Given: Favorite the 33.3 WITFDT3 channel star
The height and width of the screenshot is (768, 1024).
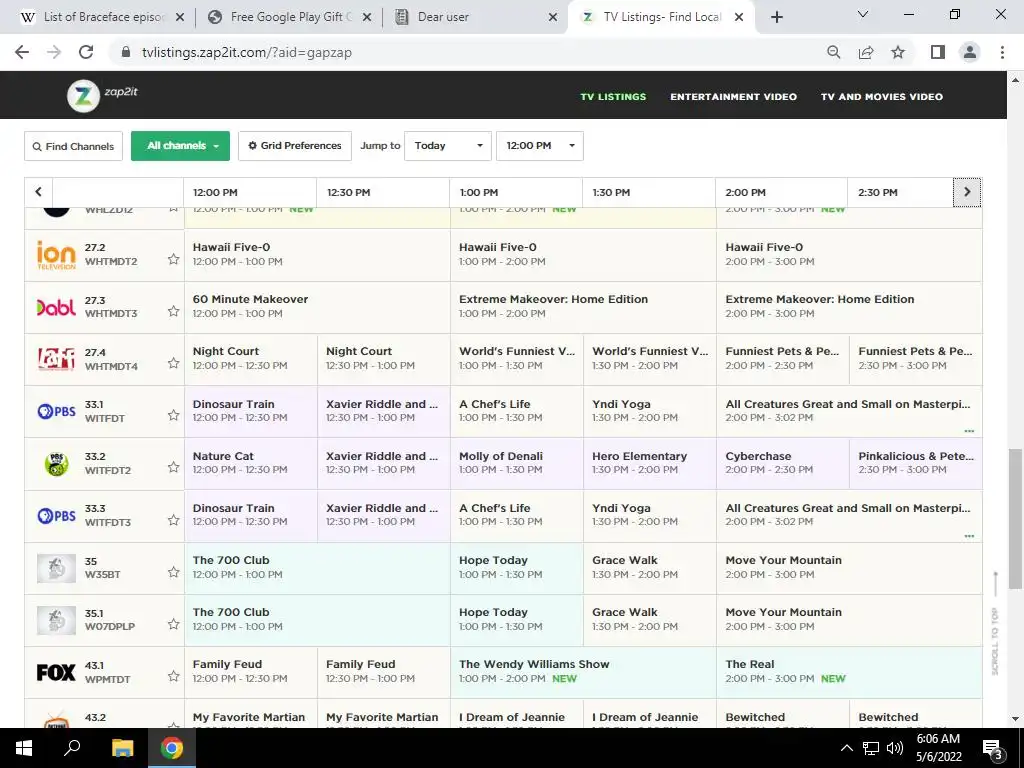Looking at the screenshot, I should tap(173, 520).
